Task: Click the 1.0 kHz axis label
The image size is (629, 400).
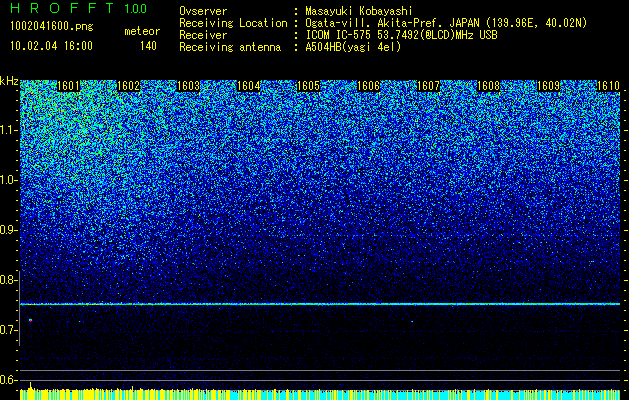Action: (x=8, y=180)
